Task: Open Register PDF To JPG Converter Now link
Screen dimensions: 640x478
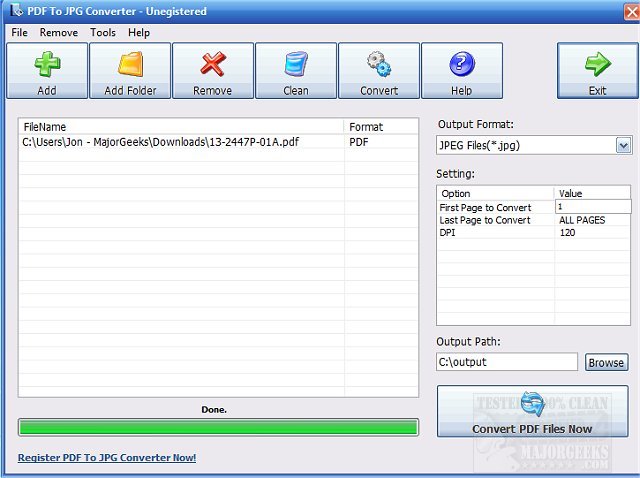Action: pyautogui.click(x=107, y=458)
